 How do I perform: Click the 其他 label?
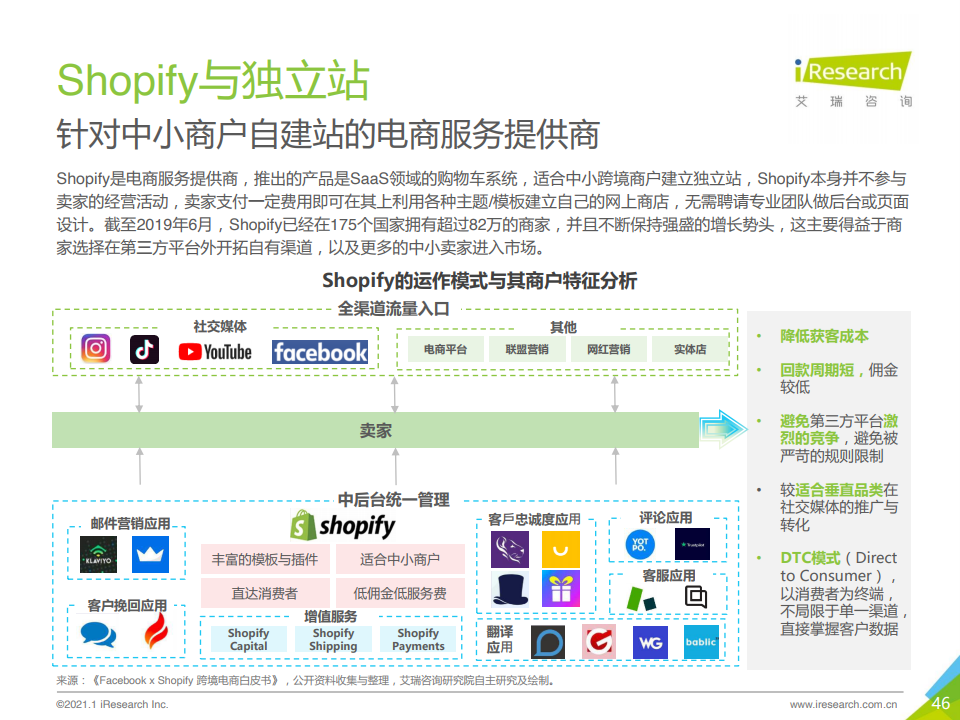point(563,328)
